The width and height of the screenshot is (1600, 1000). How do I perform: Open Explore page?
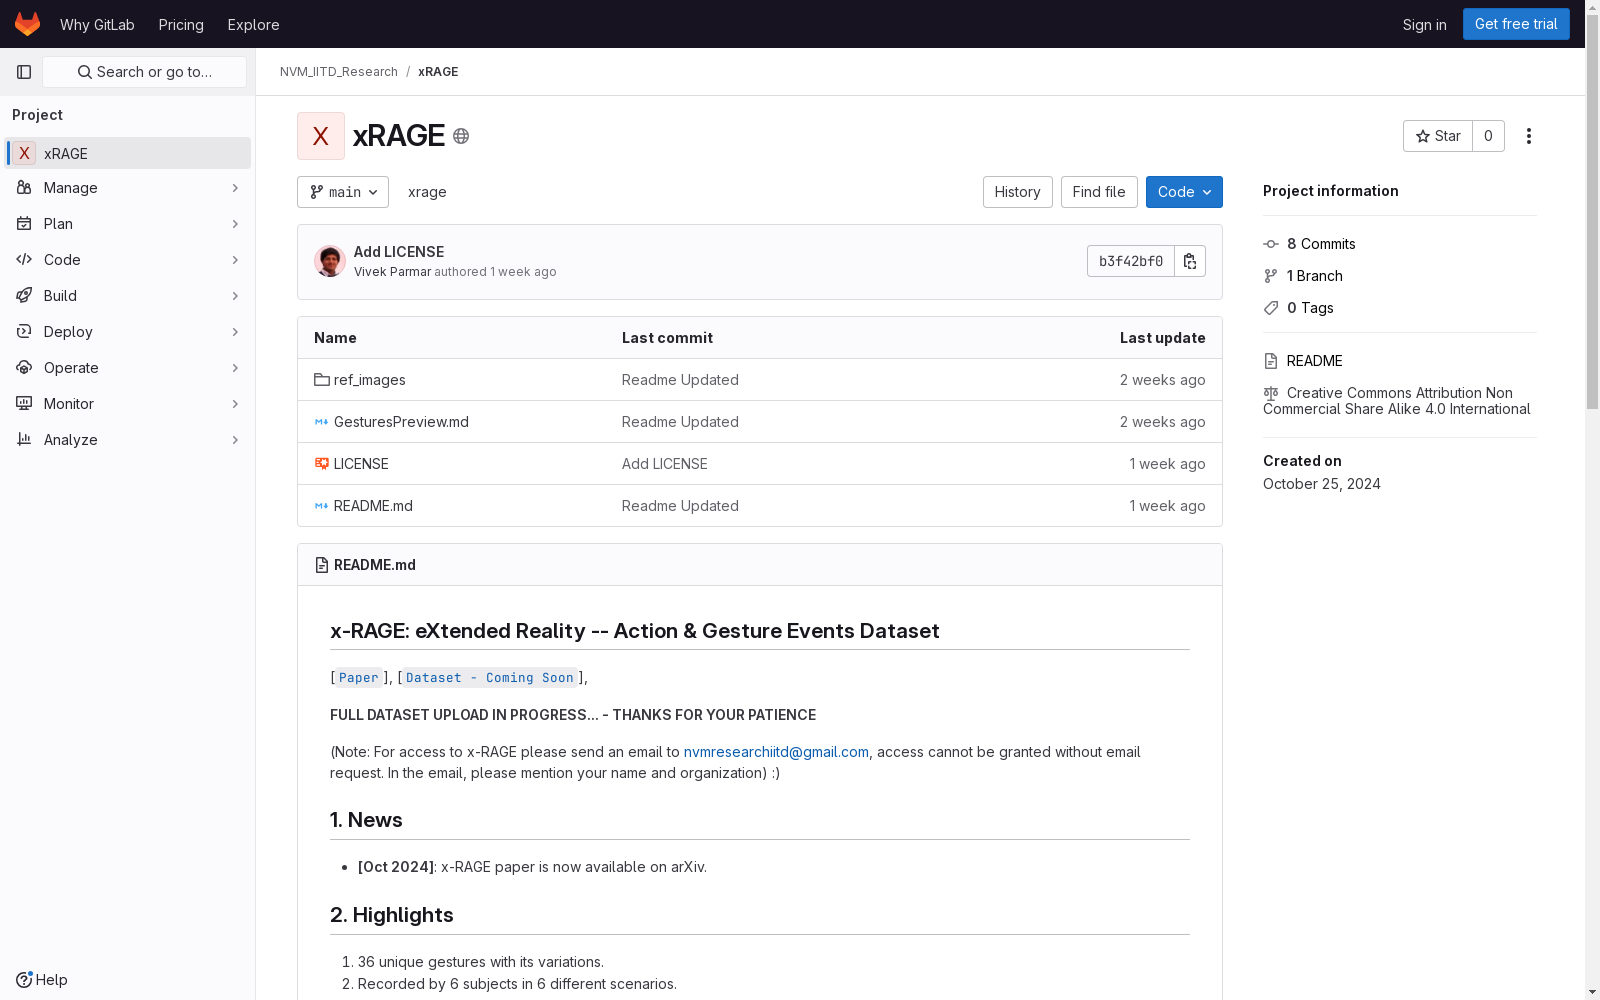coord(253,24)
